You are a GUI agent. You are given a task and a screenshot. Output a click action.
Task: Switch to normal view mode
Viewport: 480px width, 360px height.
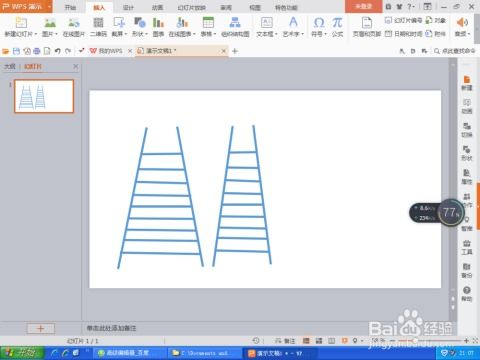(x=306, y=341)
